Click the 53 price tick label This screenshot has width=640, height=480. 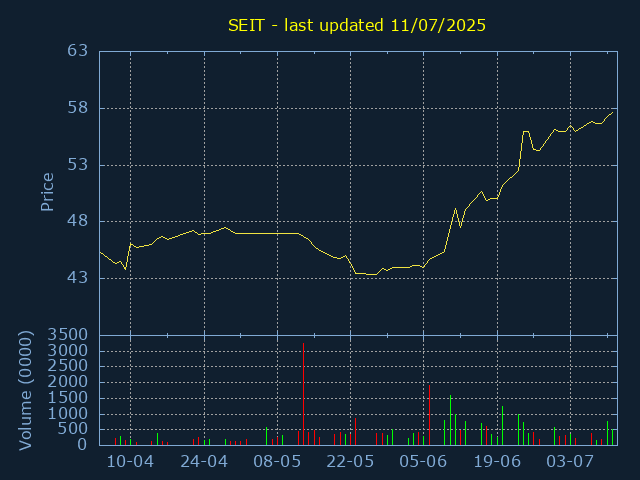tap(78, 165)
